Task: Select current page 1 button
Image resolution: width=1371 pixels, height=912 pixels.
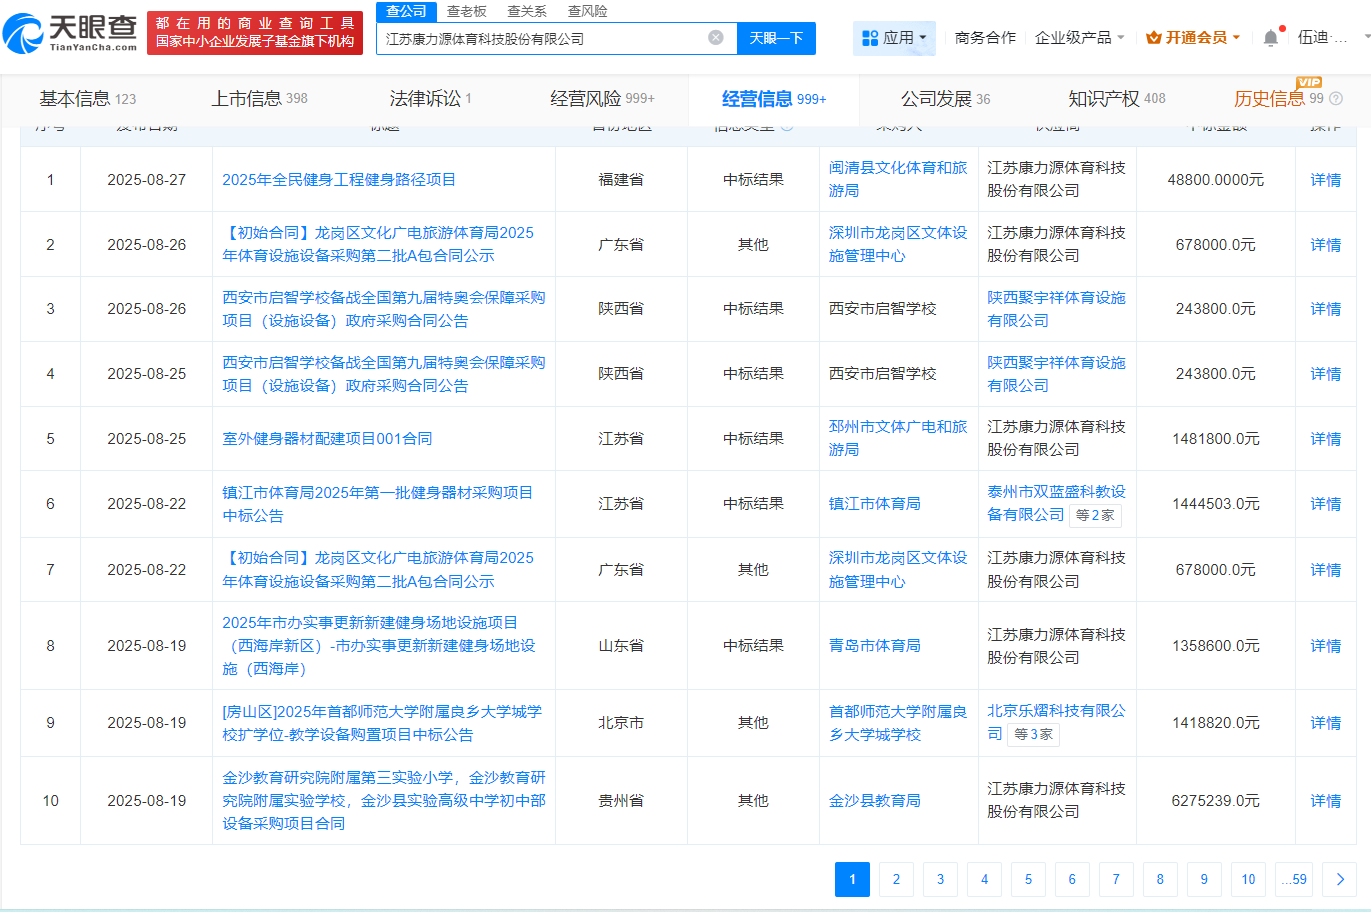Action: 852,879
